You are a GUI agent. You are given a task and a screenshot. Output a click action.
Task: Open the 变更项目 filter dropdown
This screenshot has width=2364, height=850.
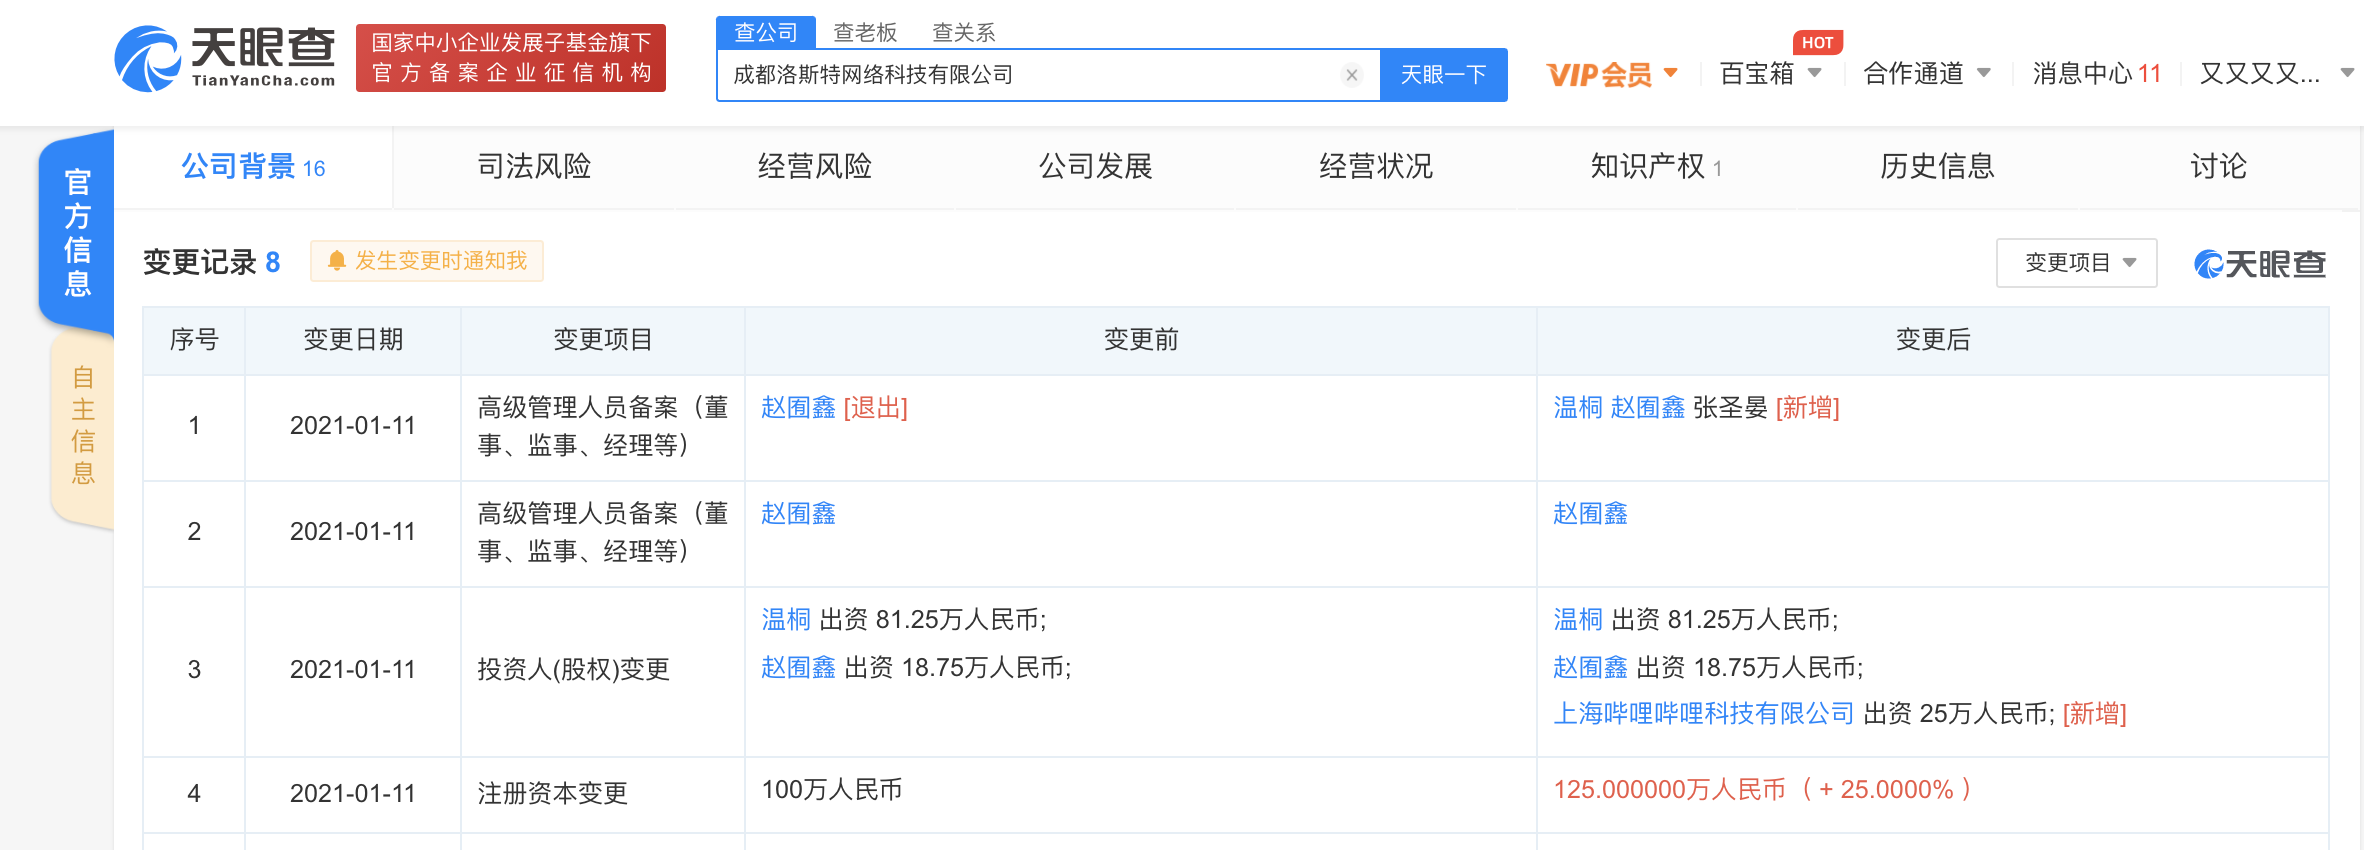pos(2076,263)
